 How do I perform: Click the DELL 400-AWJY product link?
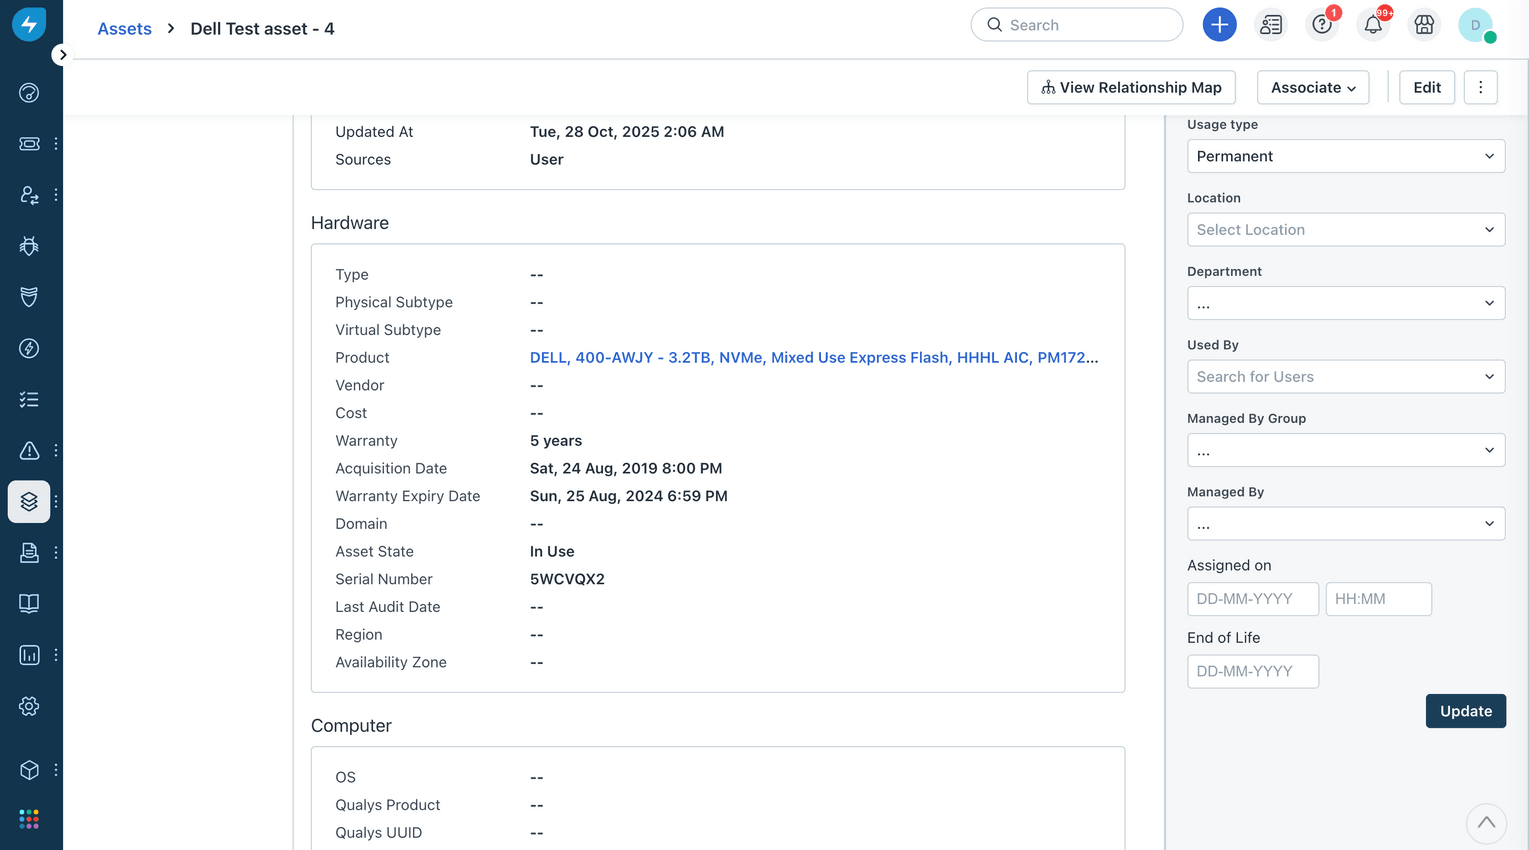coord(813,357)
